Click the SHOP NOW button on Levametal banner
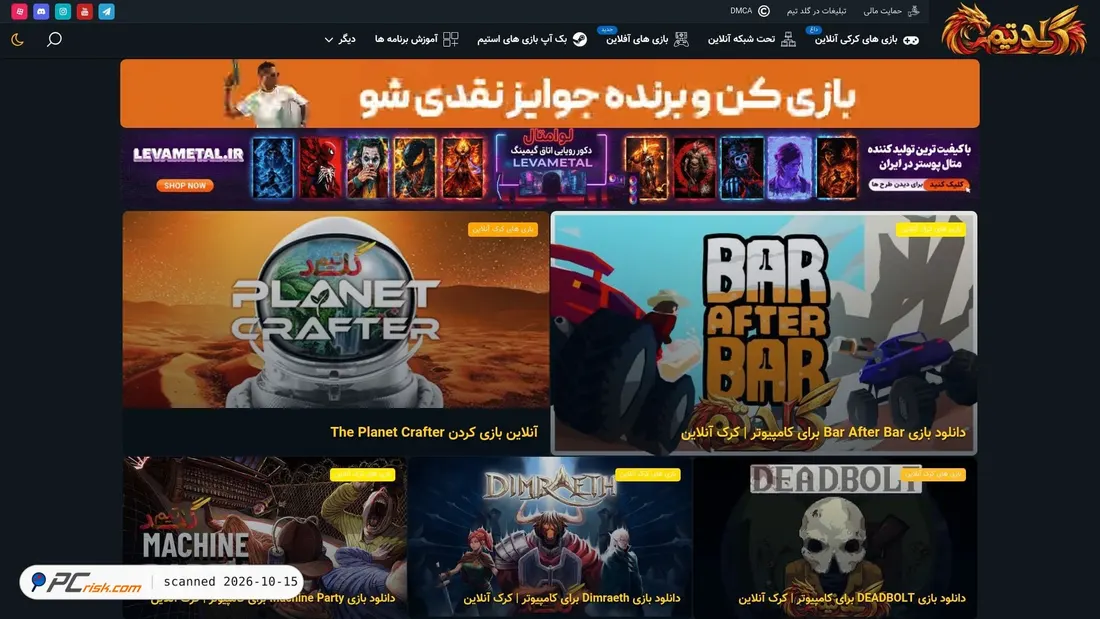The width and height of the screenshot is (1100, 619). (185, 185)
